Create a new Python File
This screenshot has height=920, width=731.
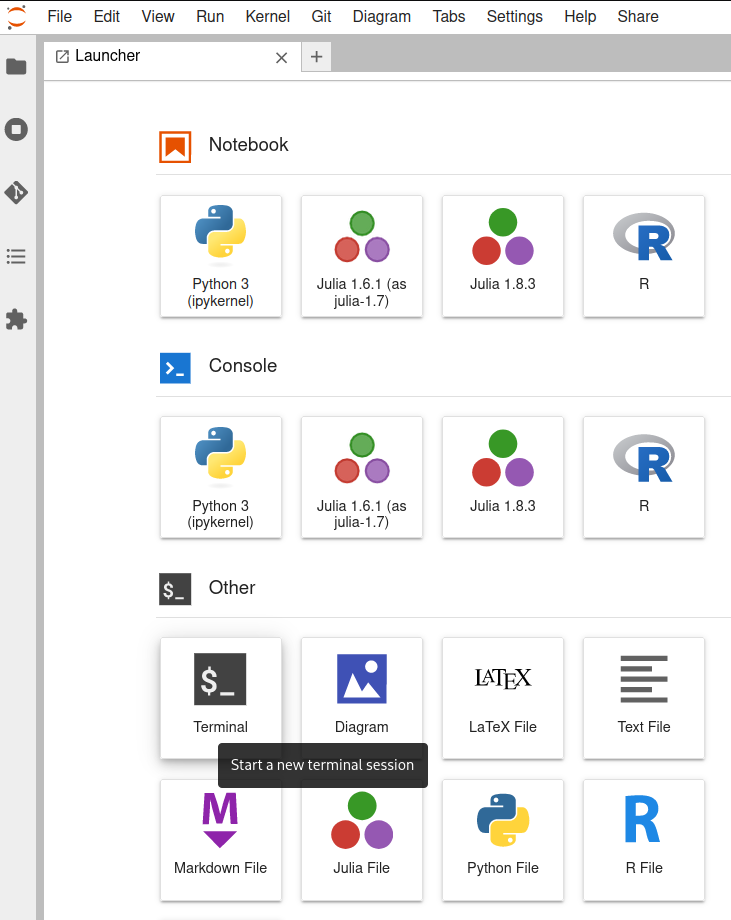click(x=503, y=840)
